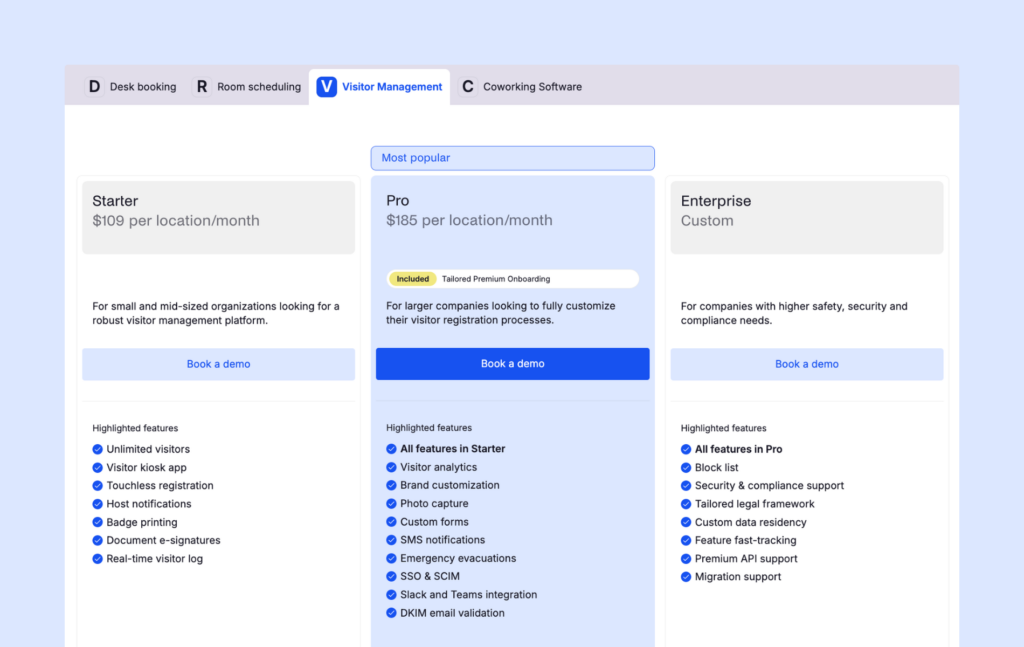Click checkmark icon next to Visitor analytics
Image resolution: width=1024 pixels, height=647 pixels.
392,467
